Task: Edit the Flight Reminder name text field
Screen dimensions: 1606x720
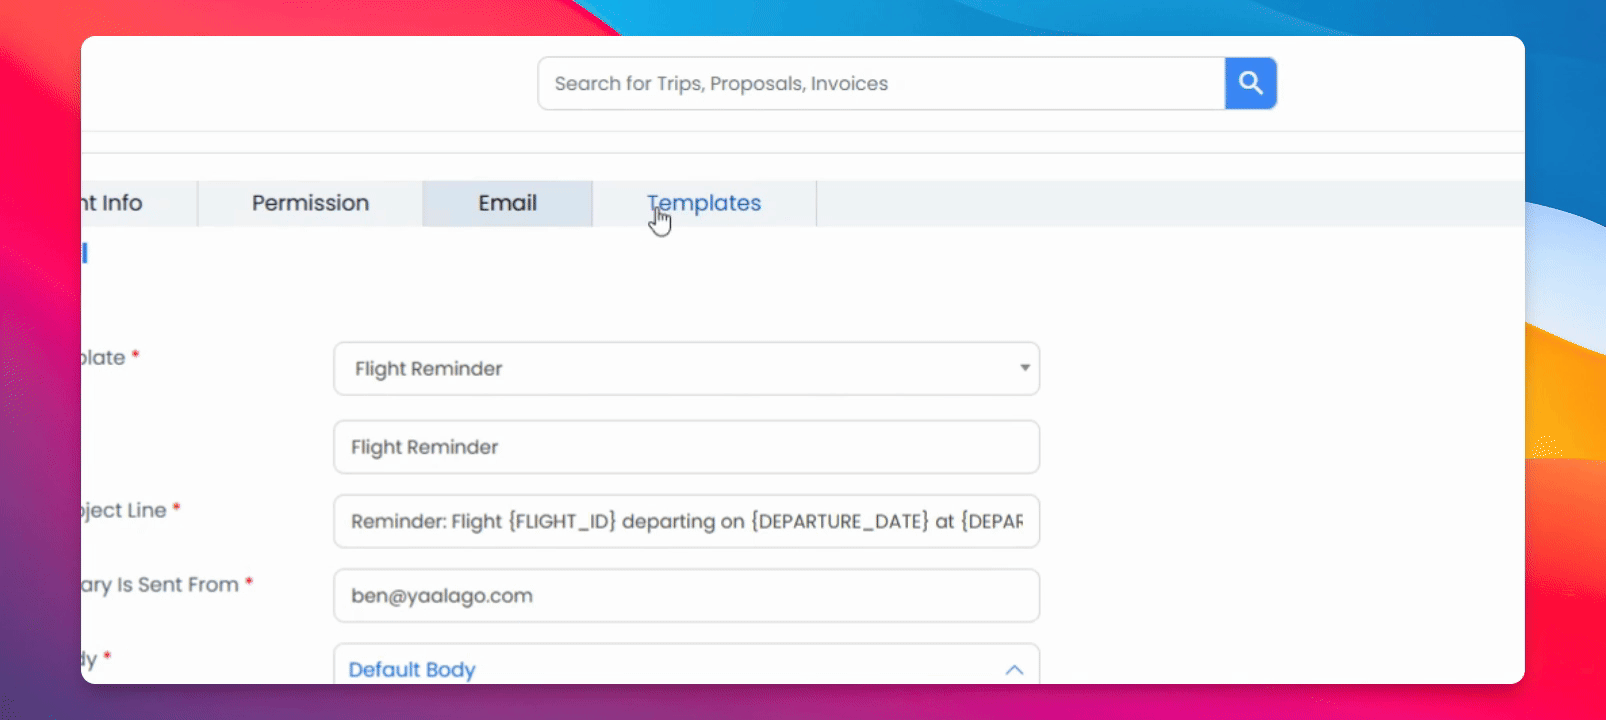Action: pyautogui.click(x=686, y=447)
